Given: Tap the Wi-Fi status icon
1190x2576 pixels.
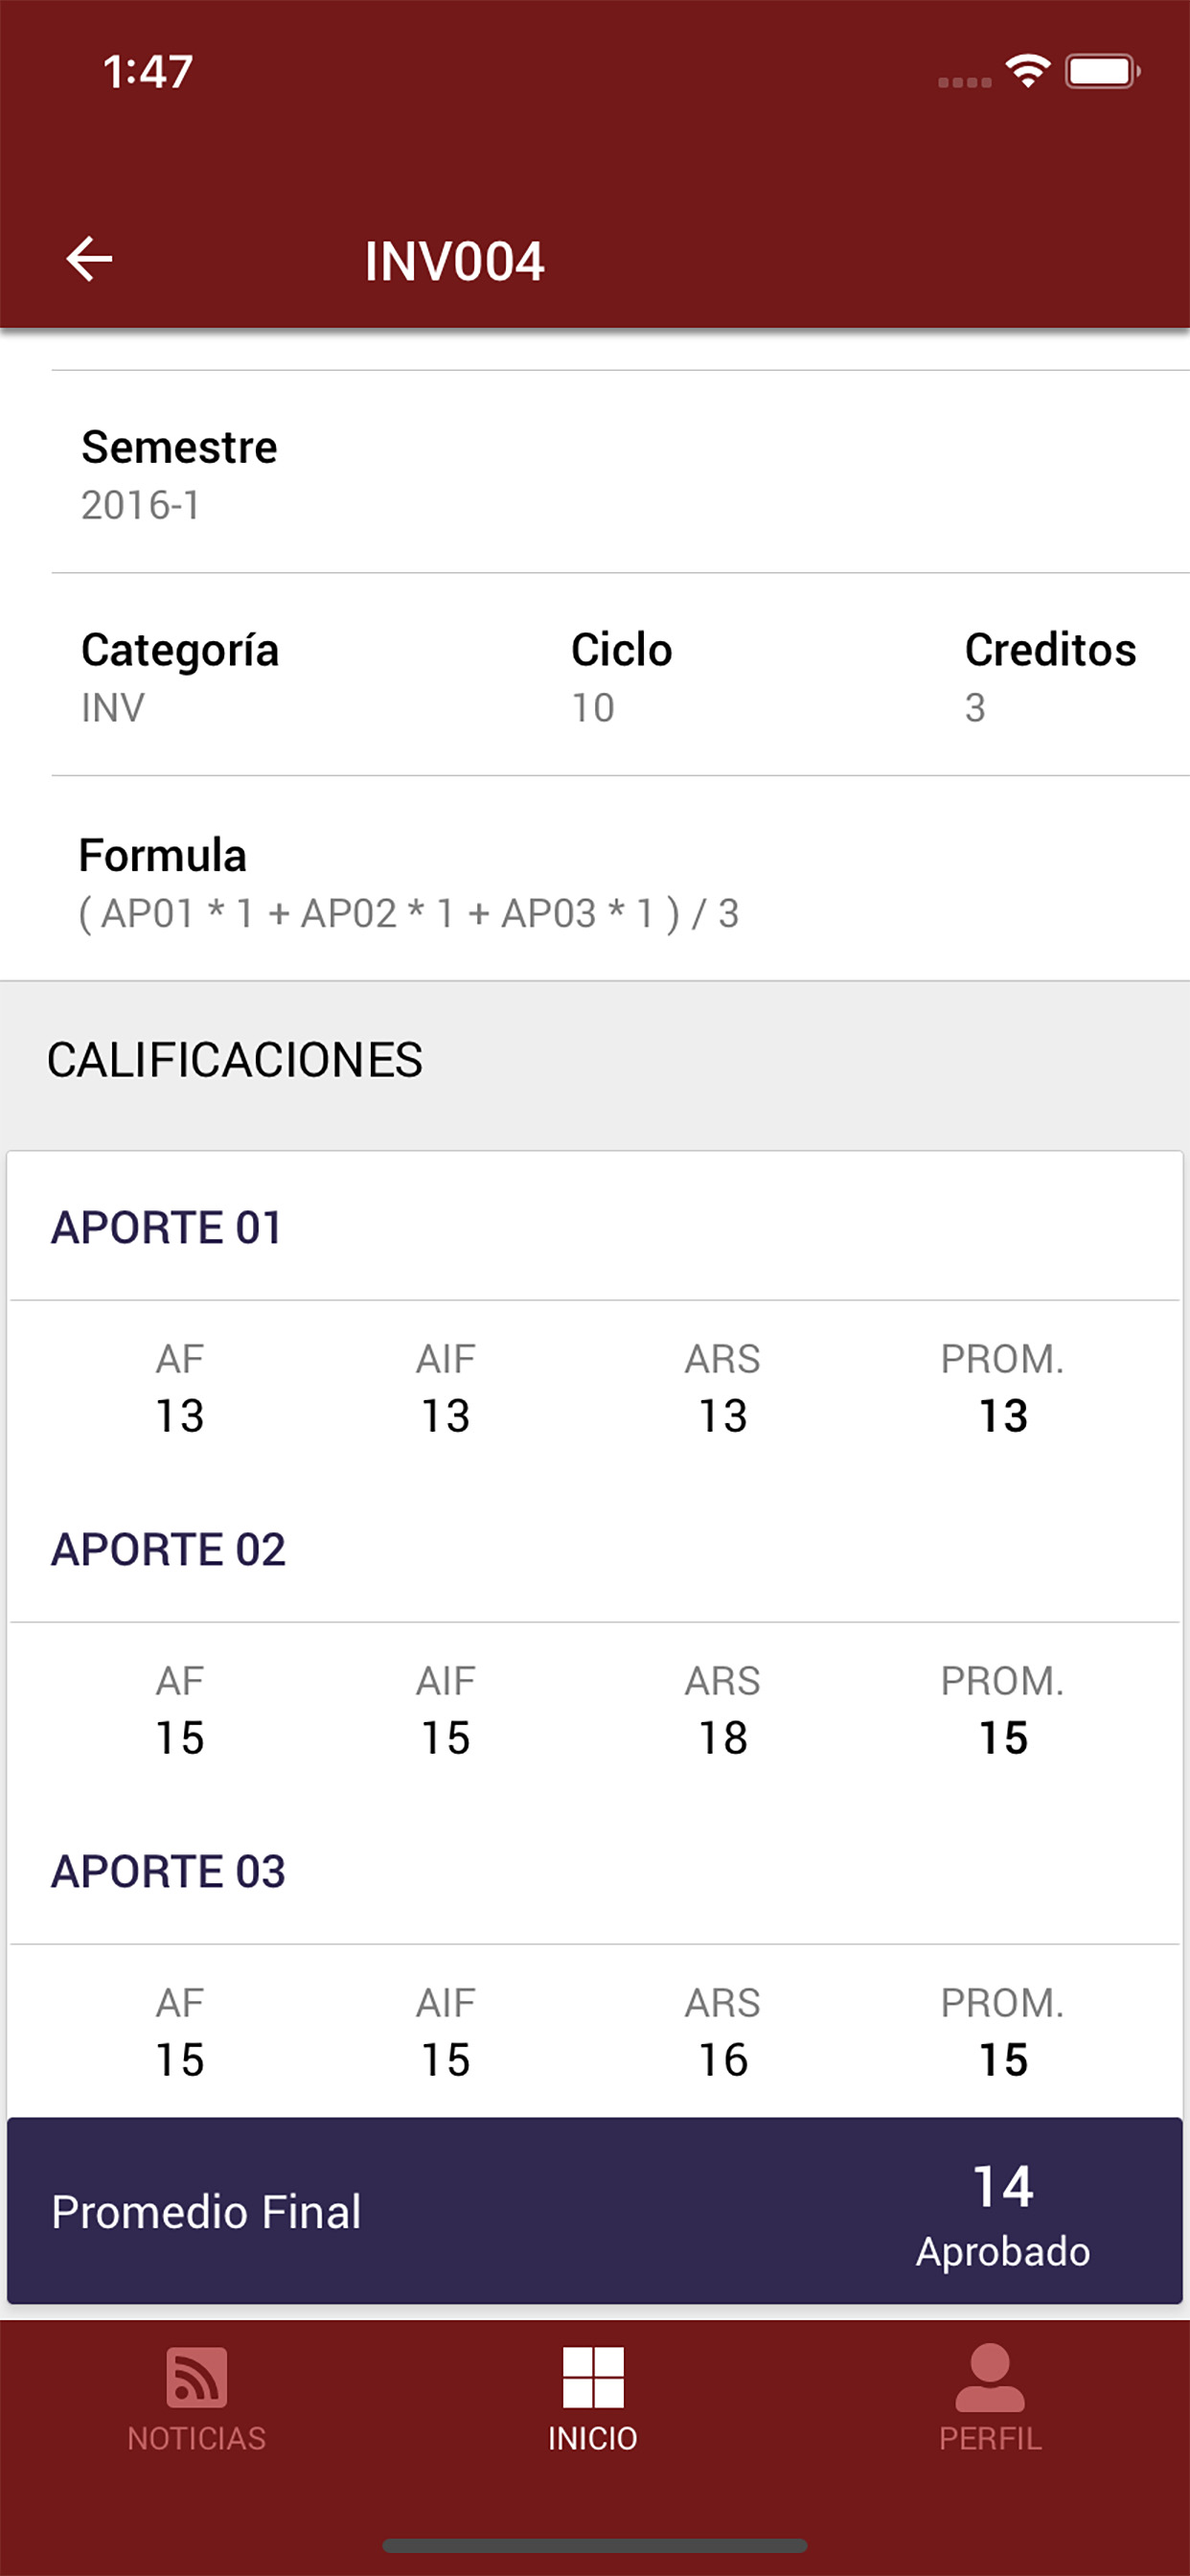Looking at the screenshot, I should [1027, 71].
